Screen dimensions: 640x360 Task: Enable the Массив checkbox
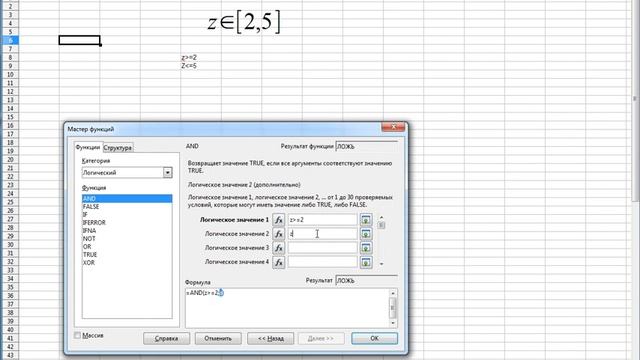pyautogui.click(x=78, y=335)
